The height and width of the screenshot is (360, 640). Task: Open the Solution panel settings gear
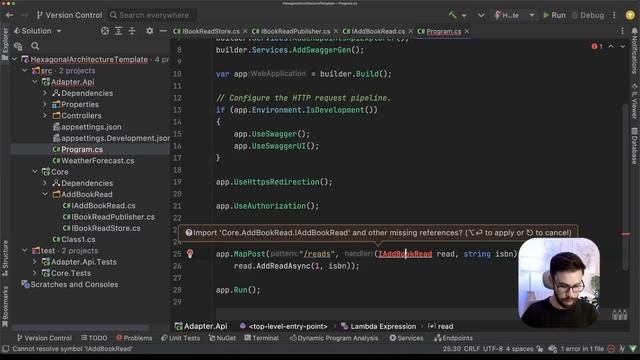click(150, 31)
